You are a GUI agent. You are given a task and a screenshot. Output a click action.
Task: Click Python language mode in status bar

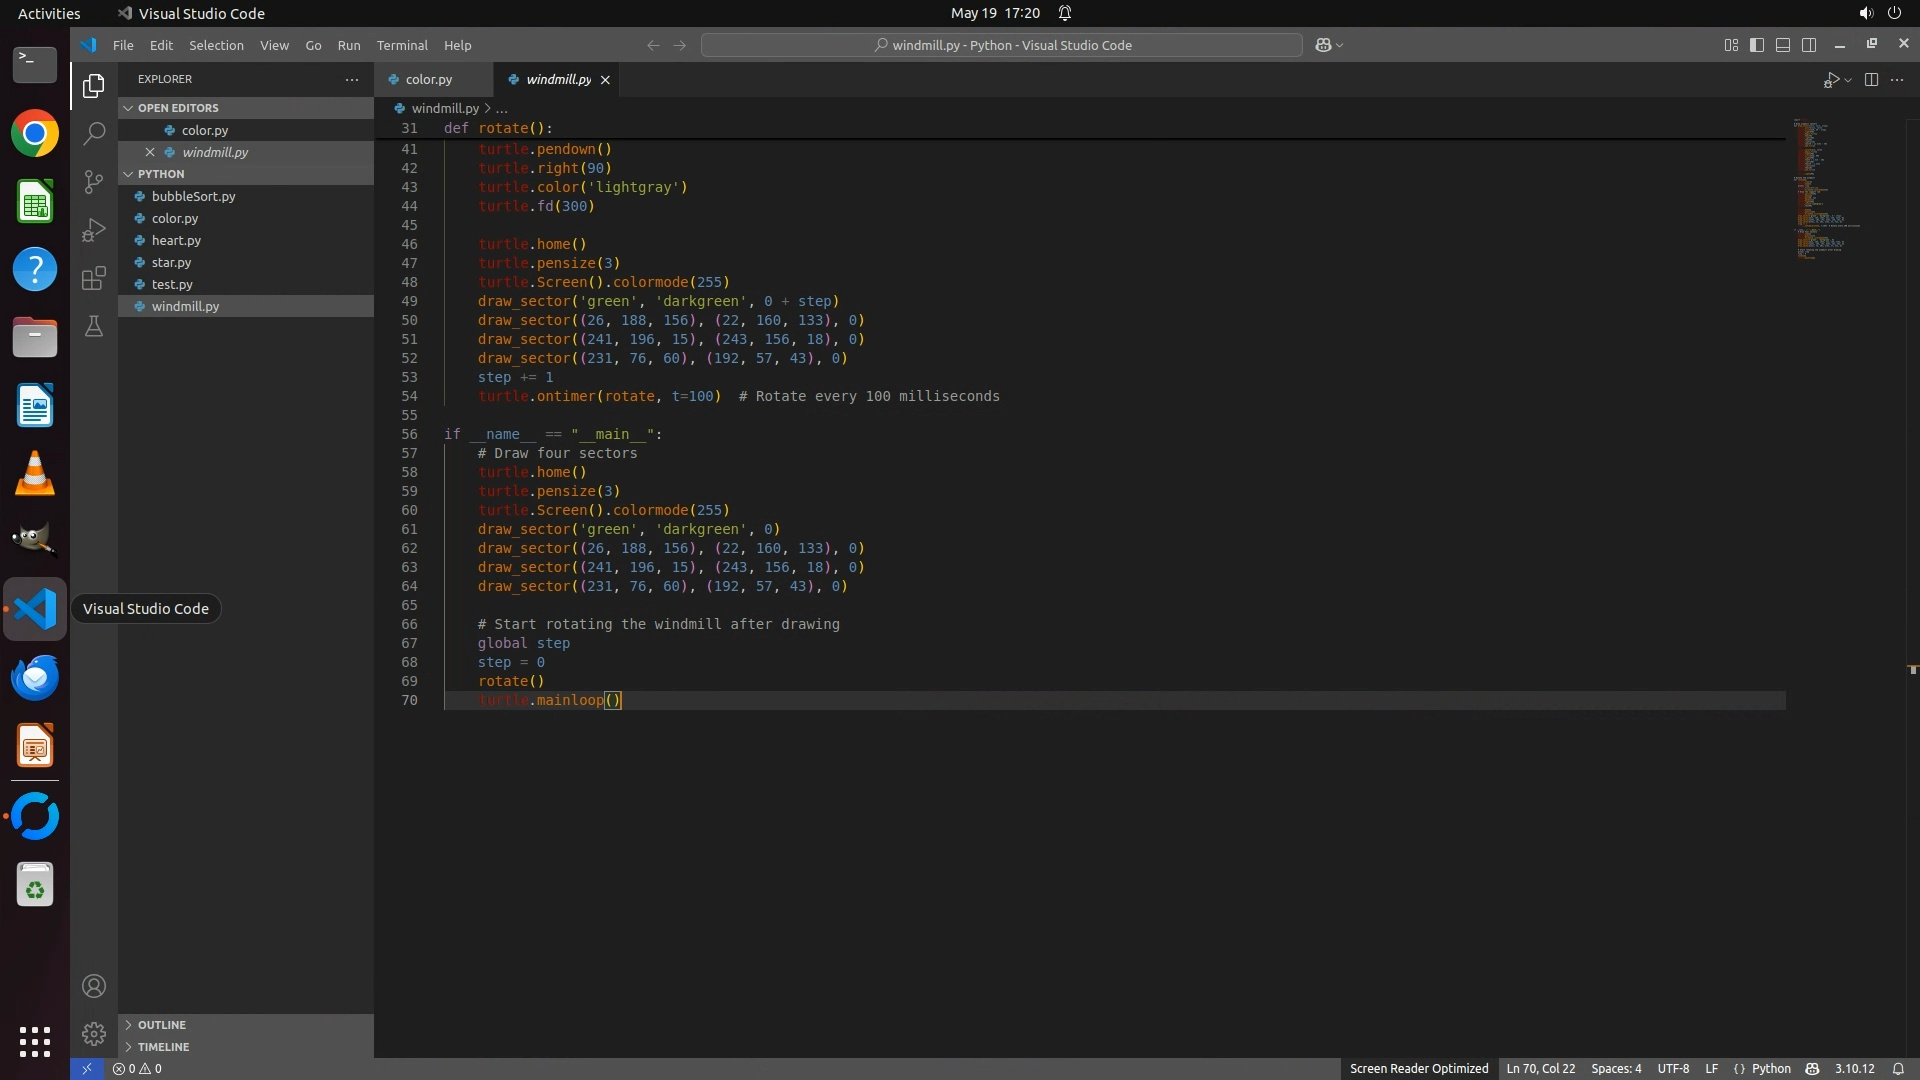(1771, 1068)
